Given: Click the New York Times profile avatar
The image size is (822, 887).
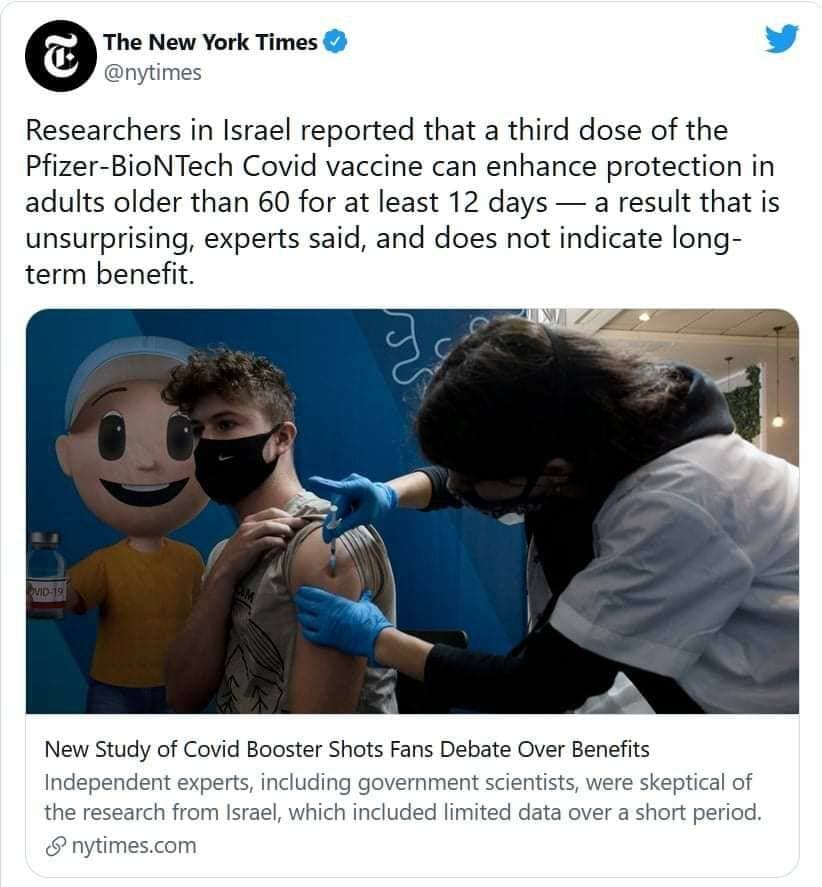Looking at the screenshot, I should coord(61,55).
